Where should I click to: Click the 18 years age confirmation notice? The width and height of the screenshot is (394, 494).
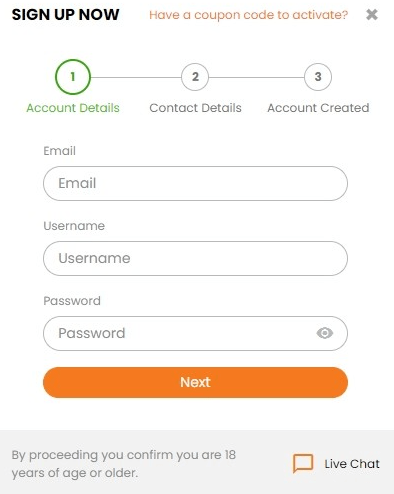pos(124,464)
